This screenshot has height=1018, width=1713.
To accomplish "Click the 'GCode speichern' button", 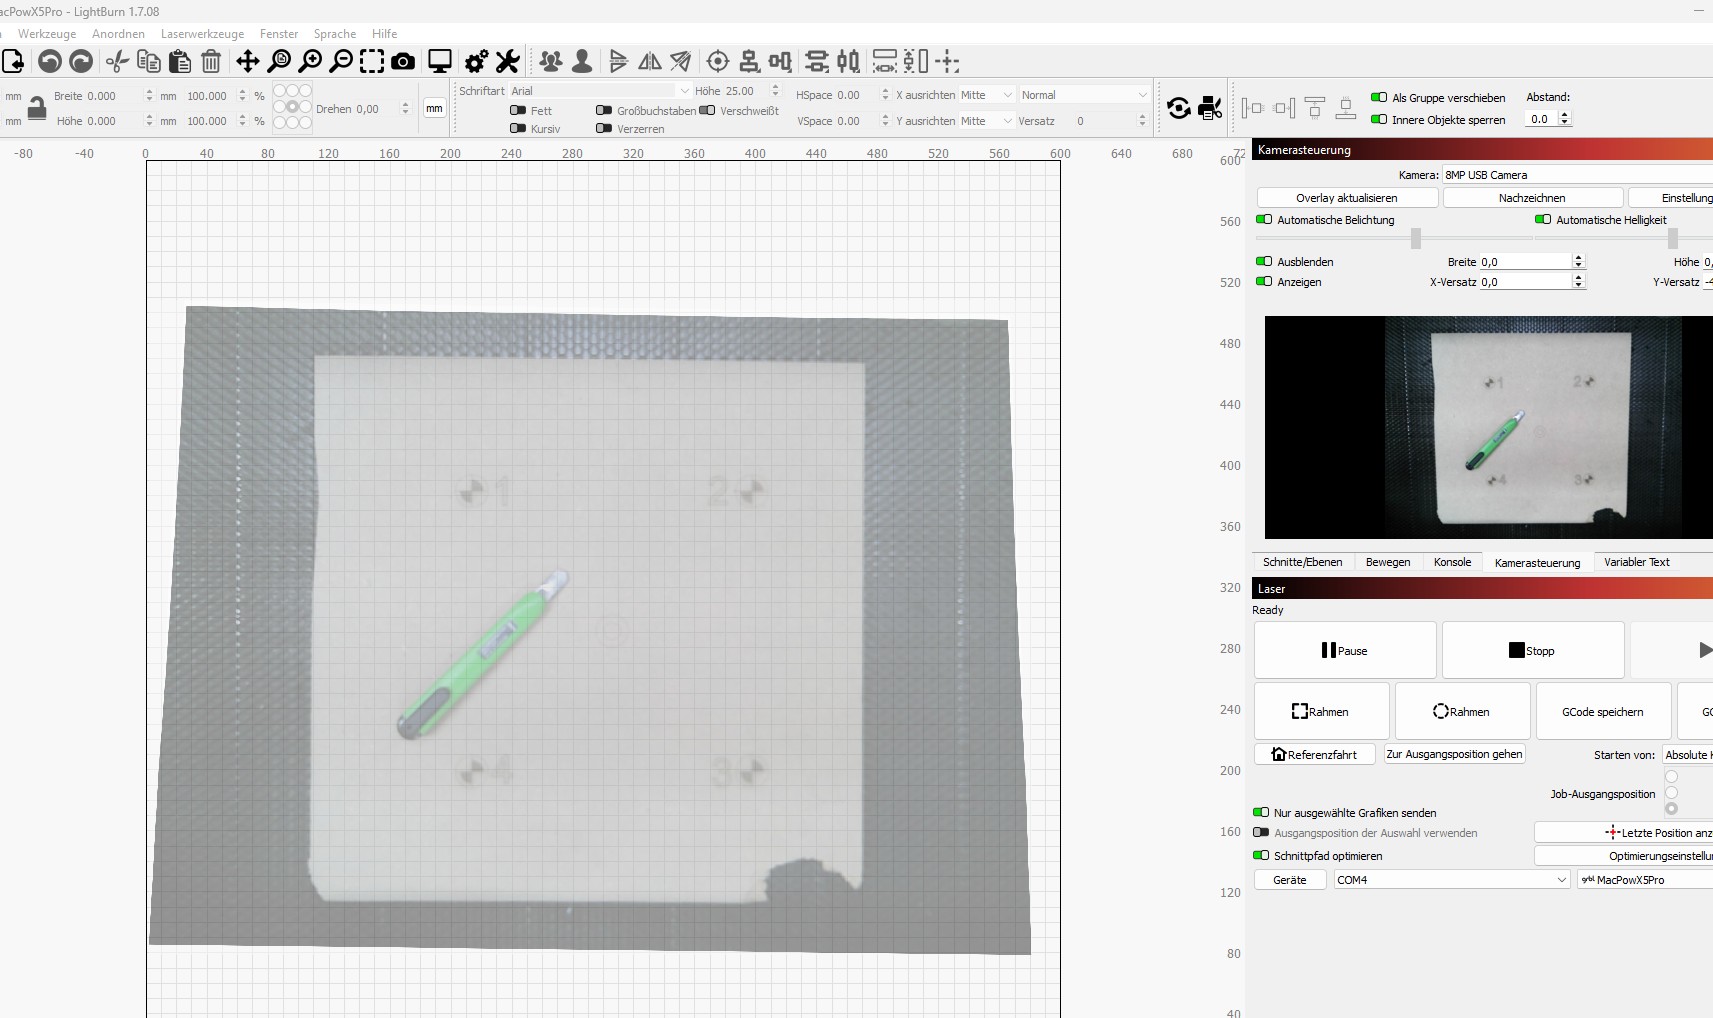I will click(x=1601, y=711).
